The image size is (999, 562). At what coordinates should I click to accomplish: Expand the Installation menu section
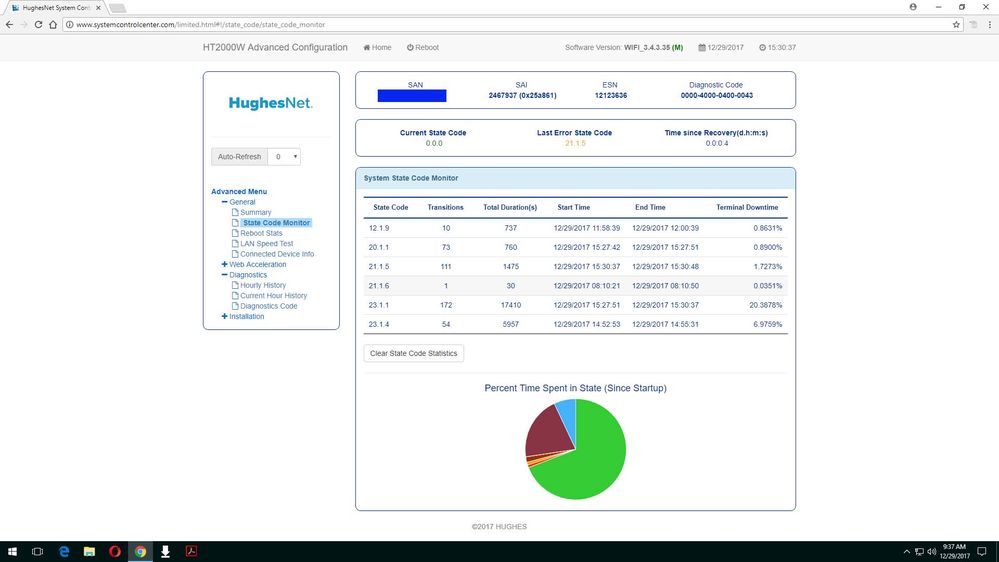point(225,317)
